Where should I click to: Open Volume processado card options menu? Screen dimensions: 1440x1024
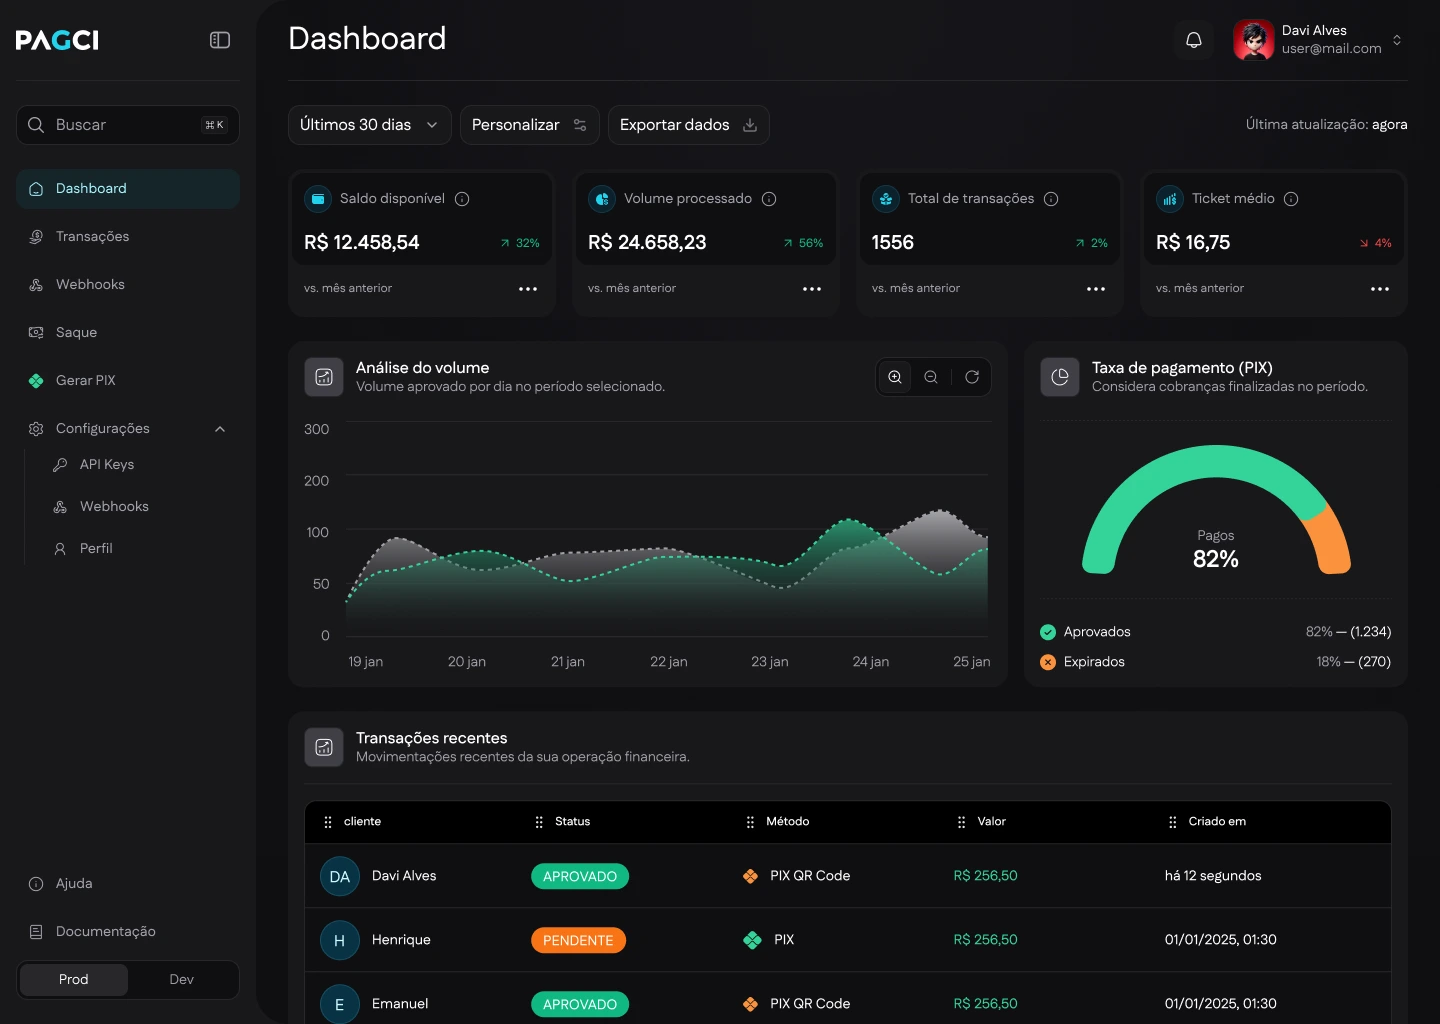(x=812, y=289)
